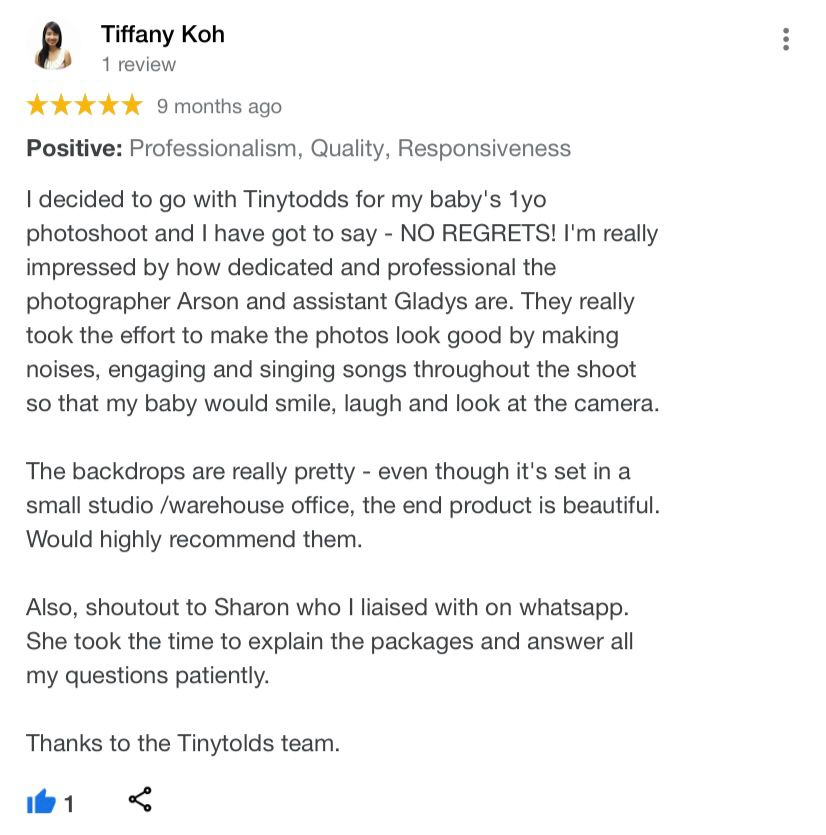Click the second gold star in rating

pyautogui.click(x=61, y=105)
